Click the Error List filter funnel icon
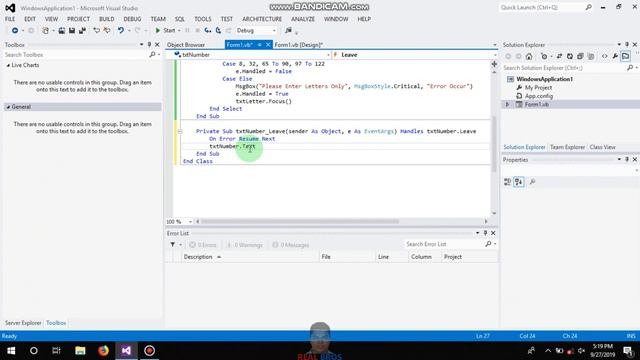 click(173, 244)
